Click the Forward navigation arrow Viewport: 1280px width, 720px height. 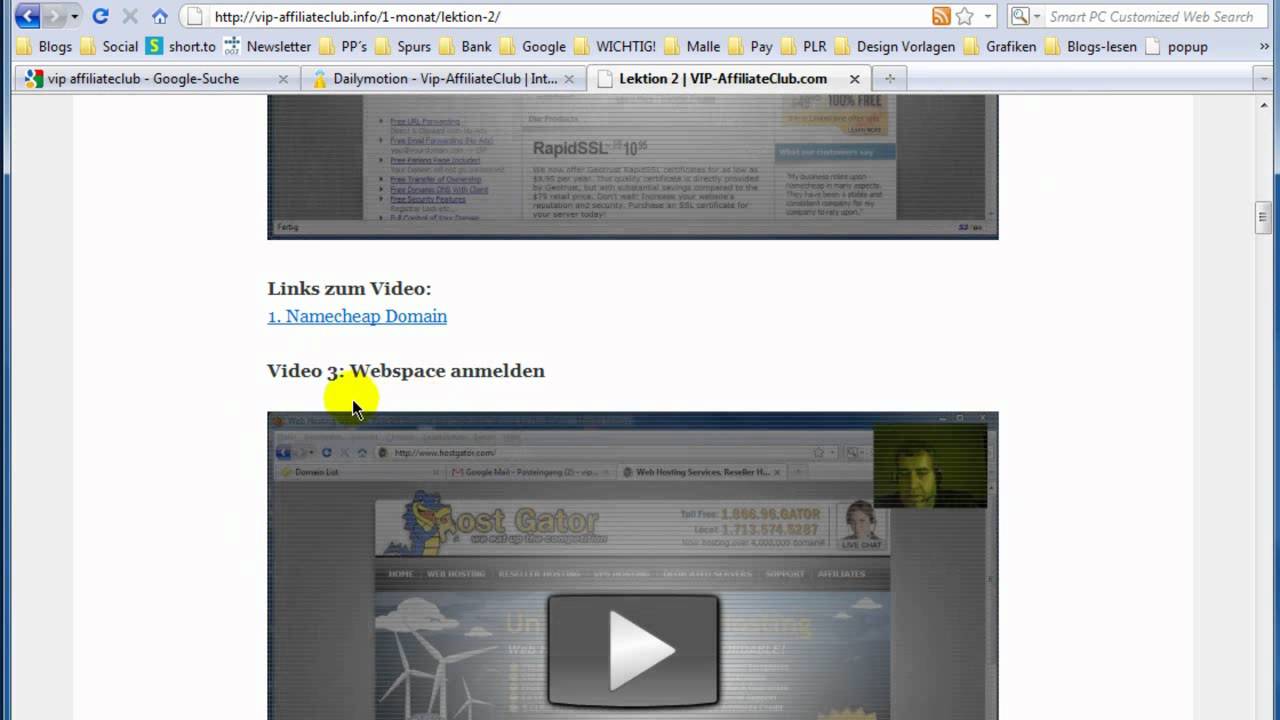(x=52, y=16)
